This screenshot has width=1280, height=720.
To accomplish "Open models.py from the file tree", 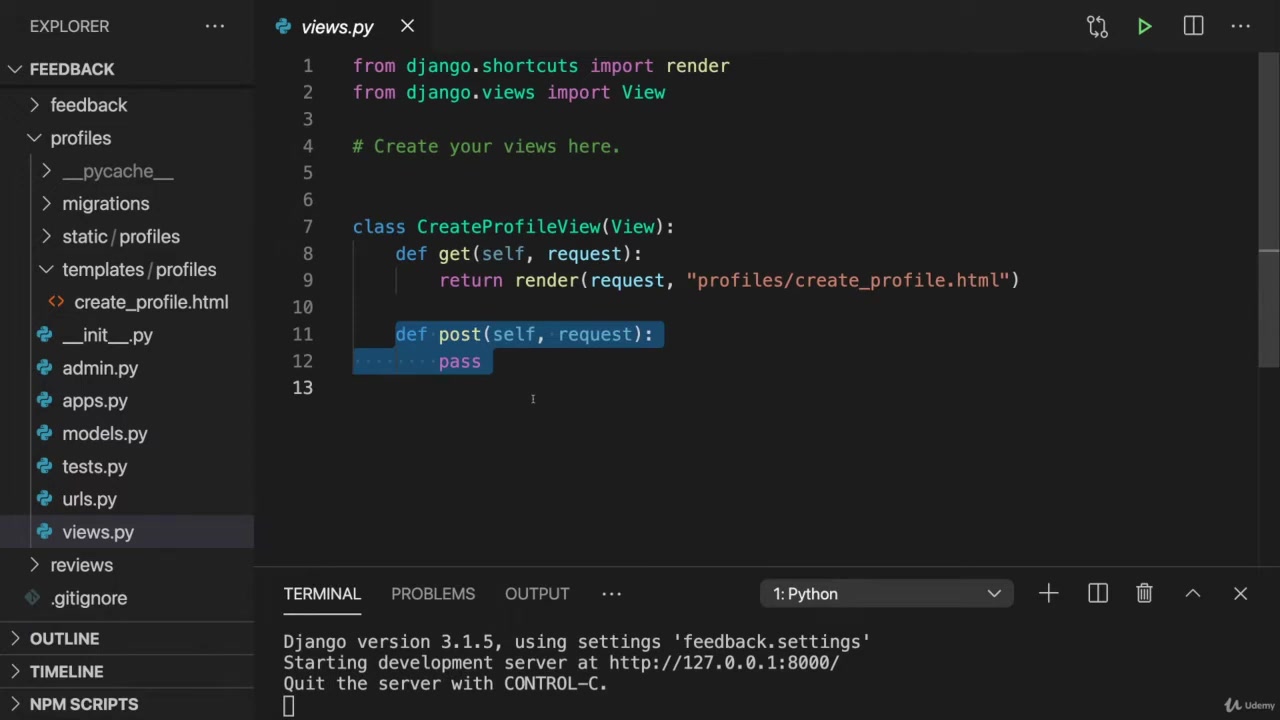I will click(x=104, y=434).
